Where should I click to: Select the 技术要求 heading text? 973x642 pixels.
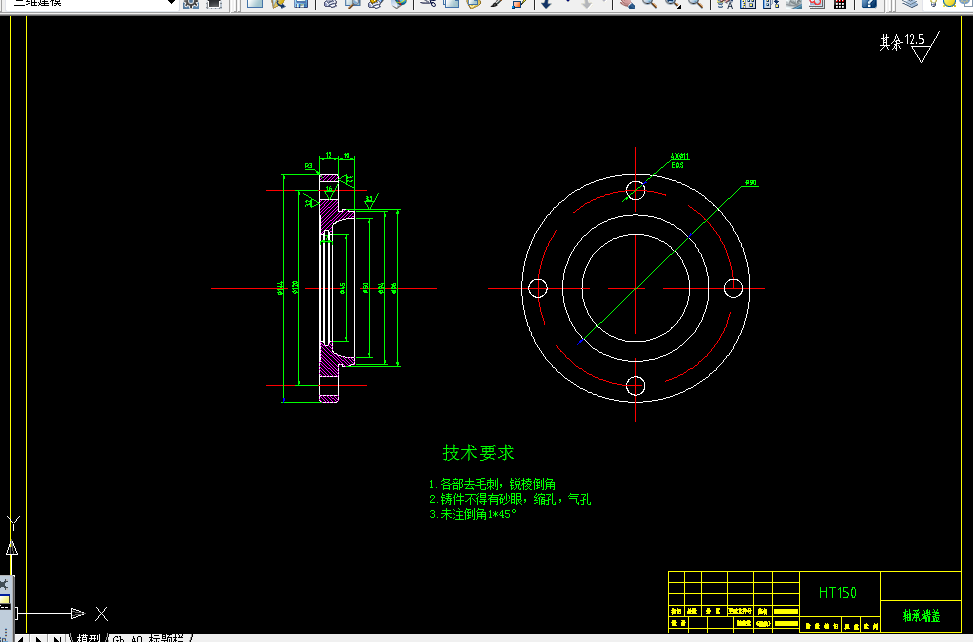point(478,453)
